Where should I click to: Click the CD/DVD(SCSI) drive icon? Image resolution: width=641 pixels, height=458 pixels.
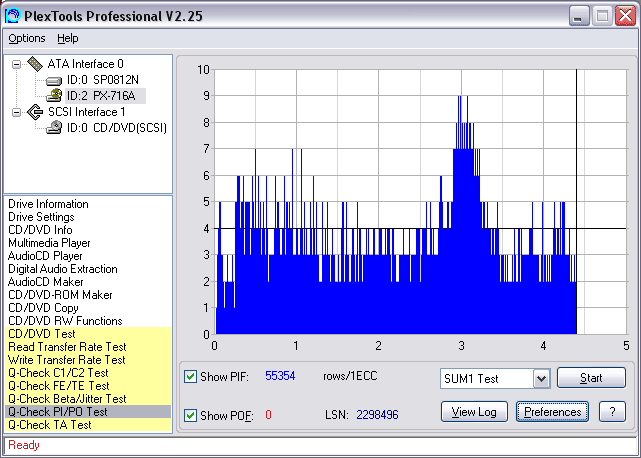coord(54,128)
